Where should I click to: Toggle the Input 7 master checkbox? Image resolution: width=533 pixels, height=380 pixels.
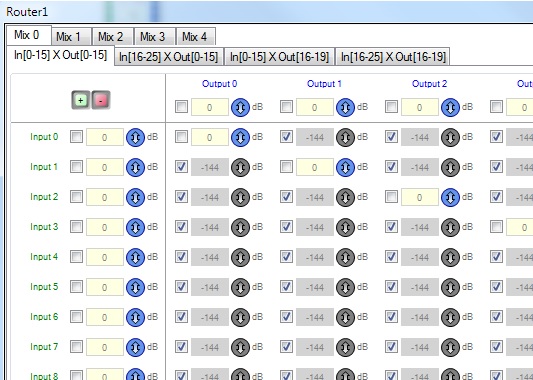pos(76,346)
